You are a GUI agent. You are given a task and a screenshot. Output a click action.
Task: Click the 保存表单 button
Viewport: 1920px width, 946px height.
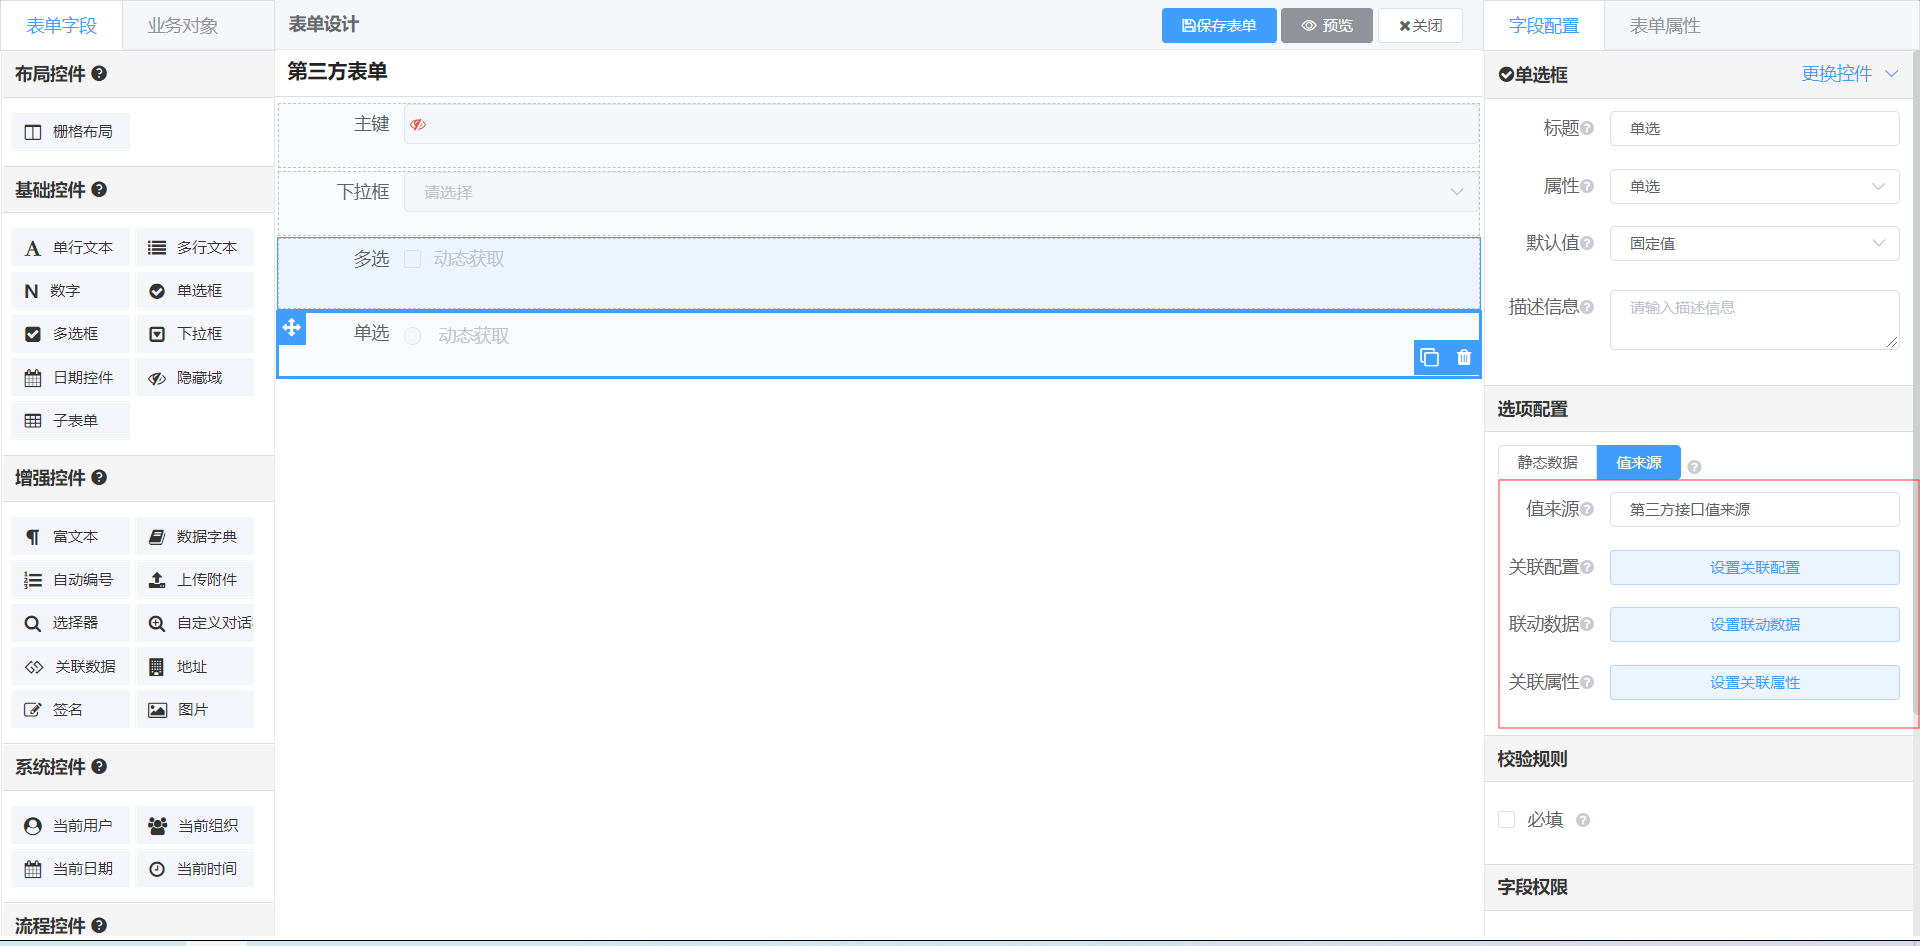point(1218,26)
